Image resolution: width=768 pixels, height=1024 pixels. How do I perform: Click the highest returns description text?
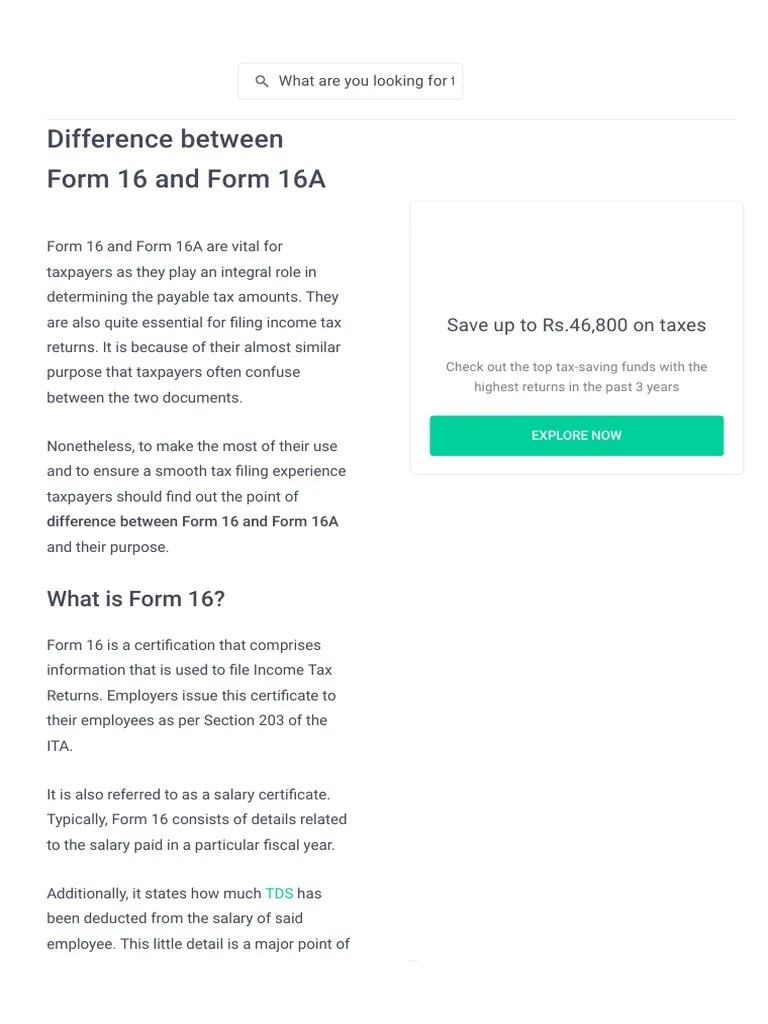576,376
